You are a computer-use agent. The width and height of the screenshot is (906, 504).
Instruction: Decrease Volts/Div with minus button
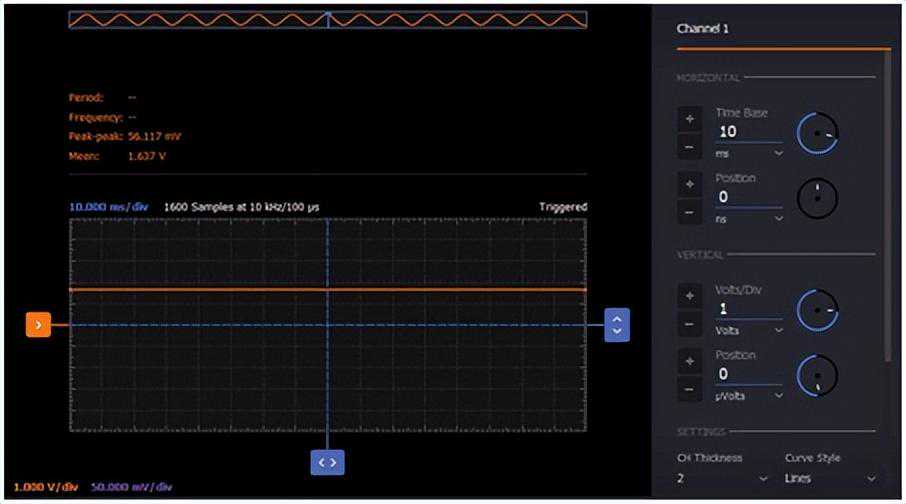tap(689, 324)
